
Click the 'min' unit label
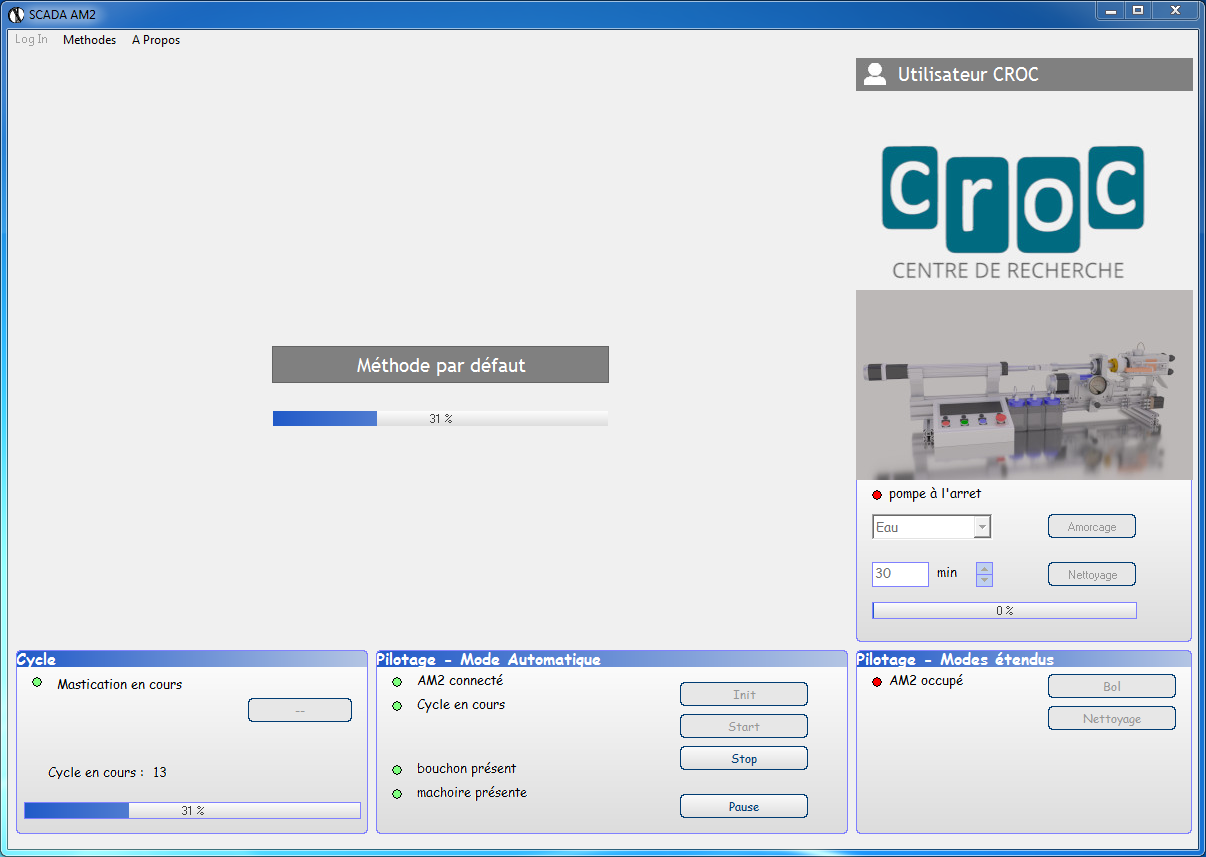pos(947,573)
